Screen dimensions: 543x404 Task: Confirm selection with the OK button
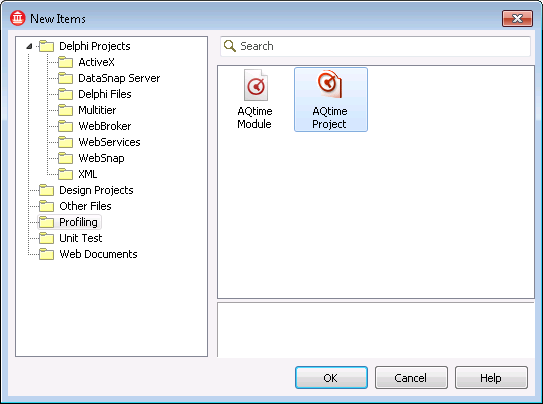click(x=331, y=378)
